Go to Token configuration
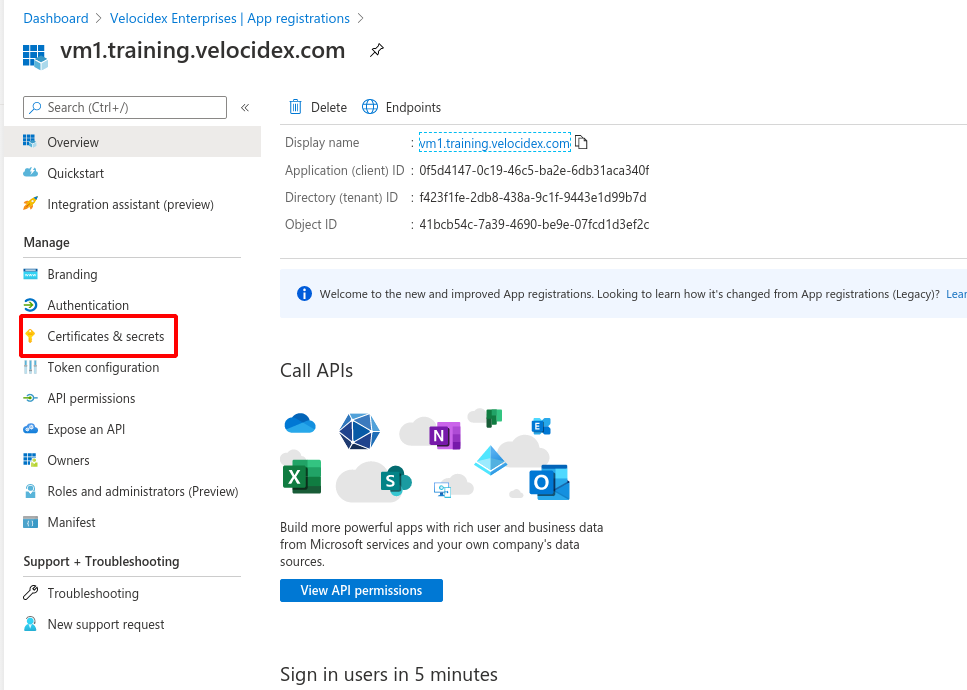967x690 pixels. coord(103,367)
